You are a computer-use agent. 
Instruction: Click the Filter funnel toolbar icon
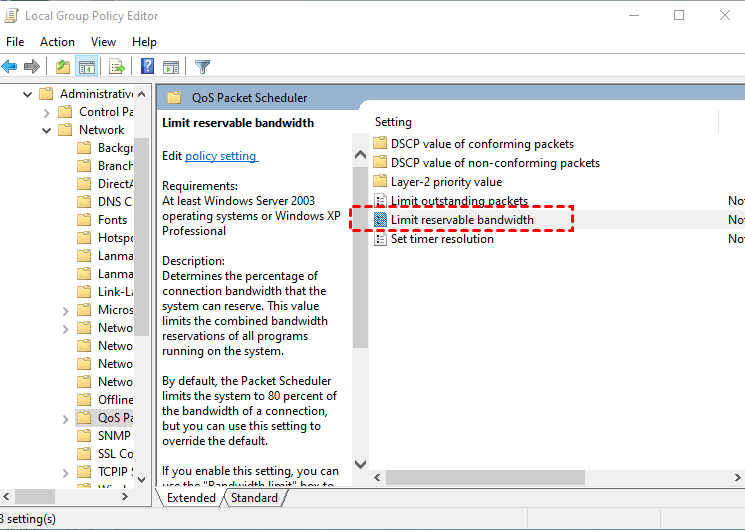point(202,67)
